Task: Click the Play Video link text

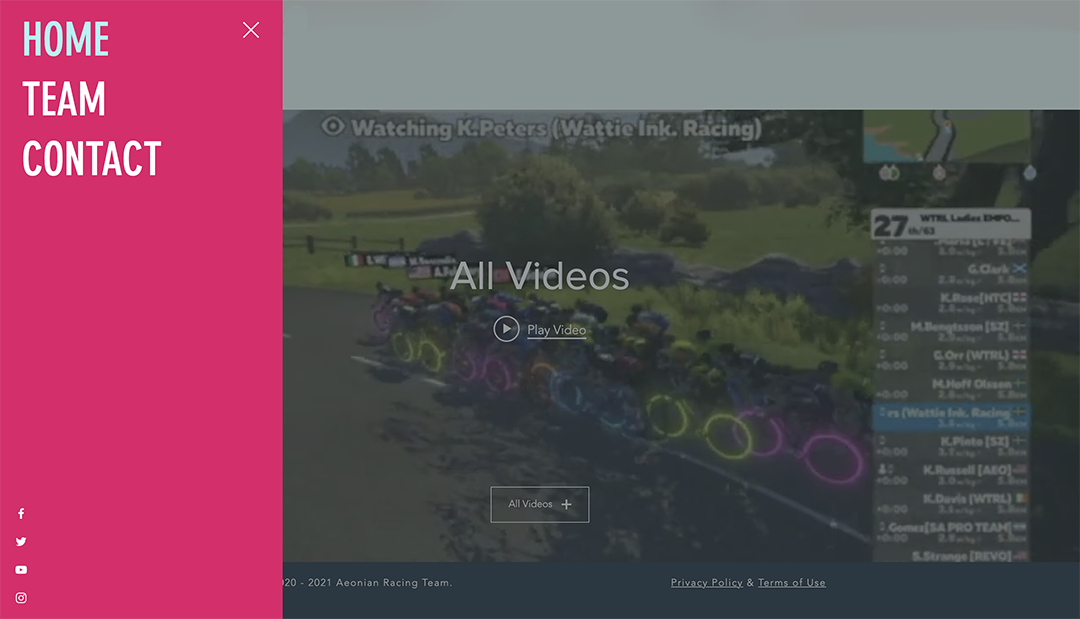Action: click(x=556, y=330)
